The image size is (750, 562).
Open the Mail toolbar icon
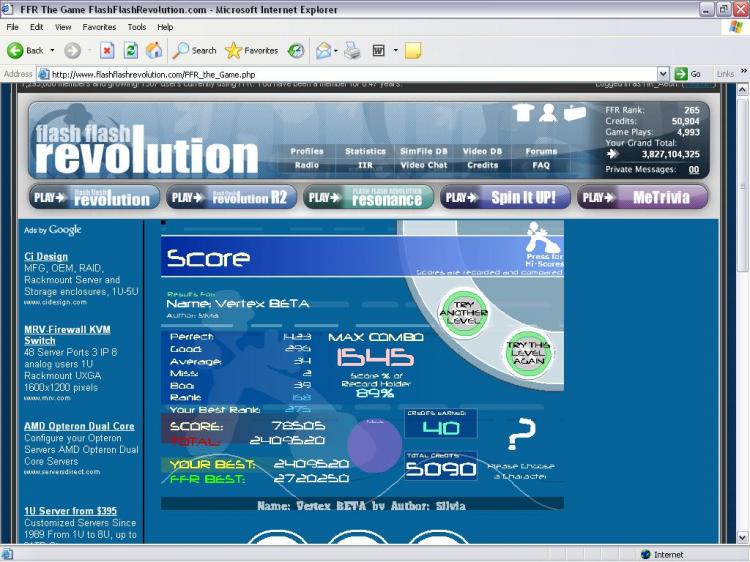click(323, 50)
